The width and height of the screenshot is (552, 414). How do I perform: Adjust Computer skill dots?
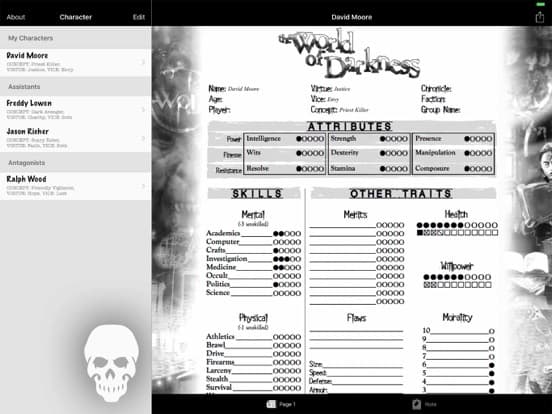[x=287, y=242]
